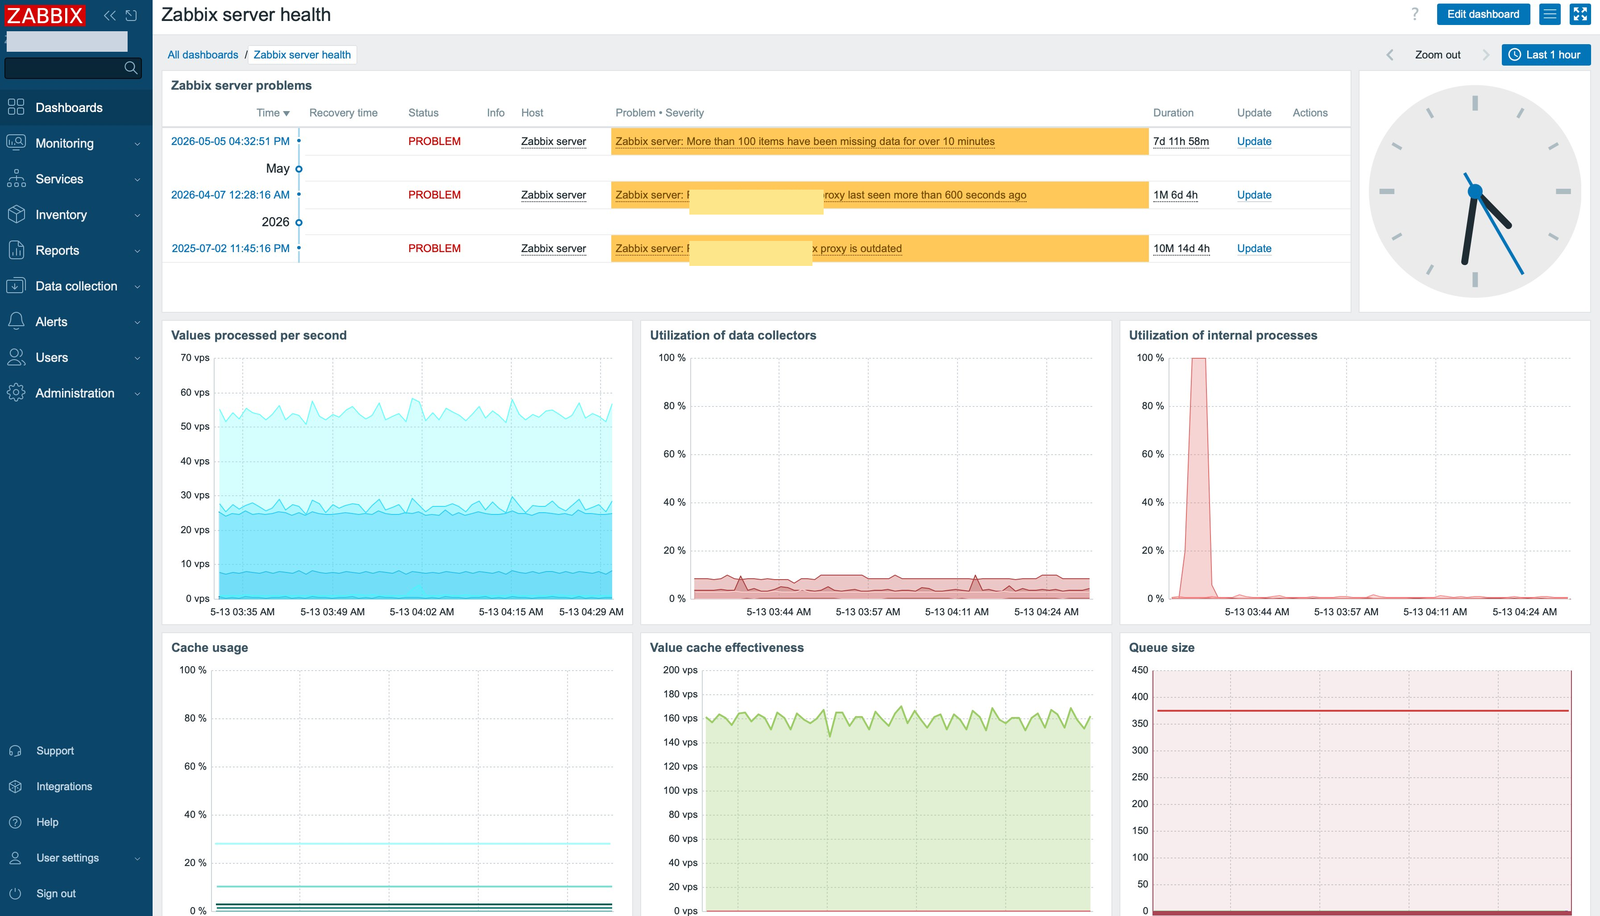Expand the Monitoring menu chevron
This screenshot has width=1600, height=916.
[137, 144]
